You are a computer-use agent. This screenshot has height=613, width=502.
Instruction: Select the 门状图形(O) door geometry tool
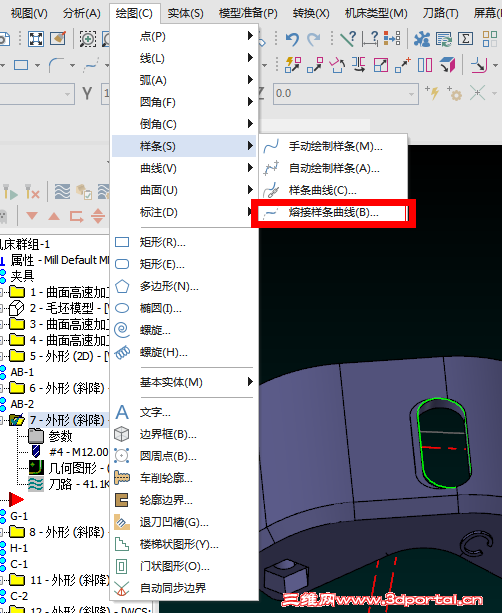coord(184,566)
